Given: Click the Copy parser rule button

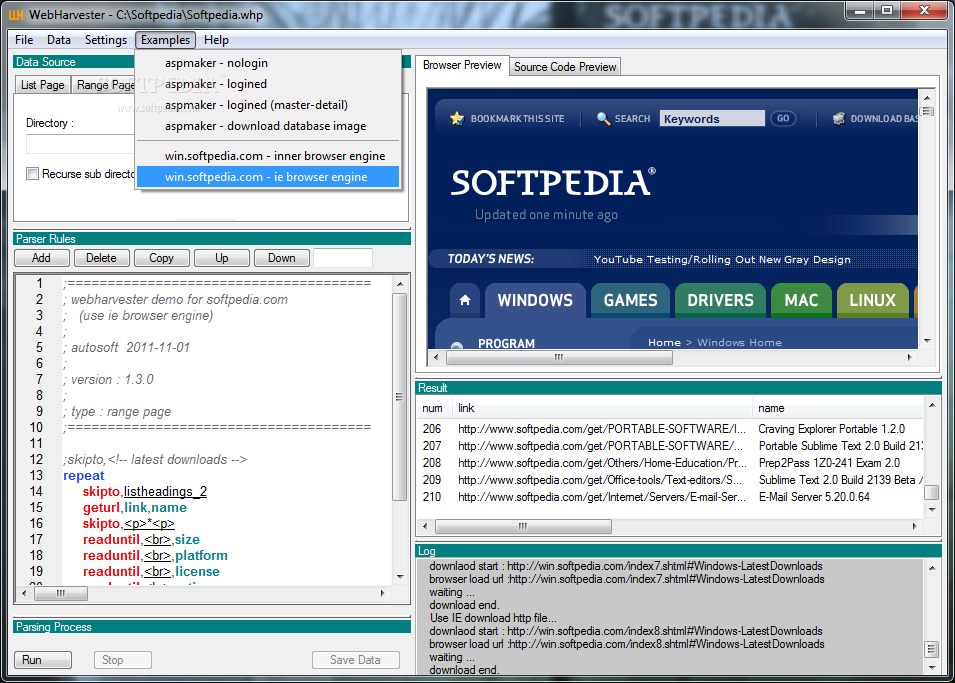Looking at the screenshot, I should pyautogui.click(x=161, y=258).
